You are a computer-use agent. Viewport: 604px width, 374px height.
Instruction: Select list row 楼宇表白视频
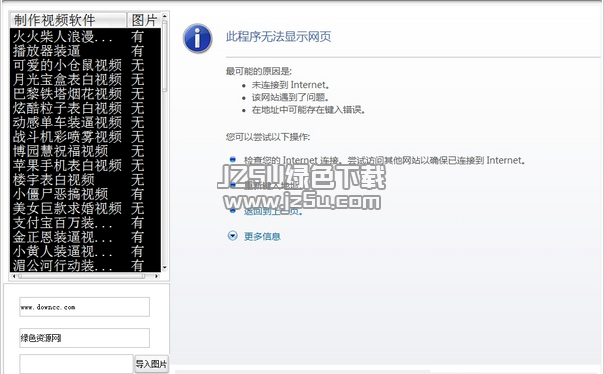tap(85, 179)
